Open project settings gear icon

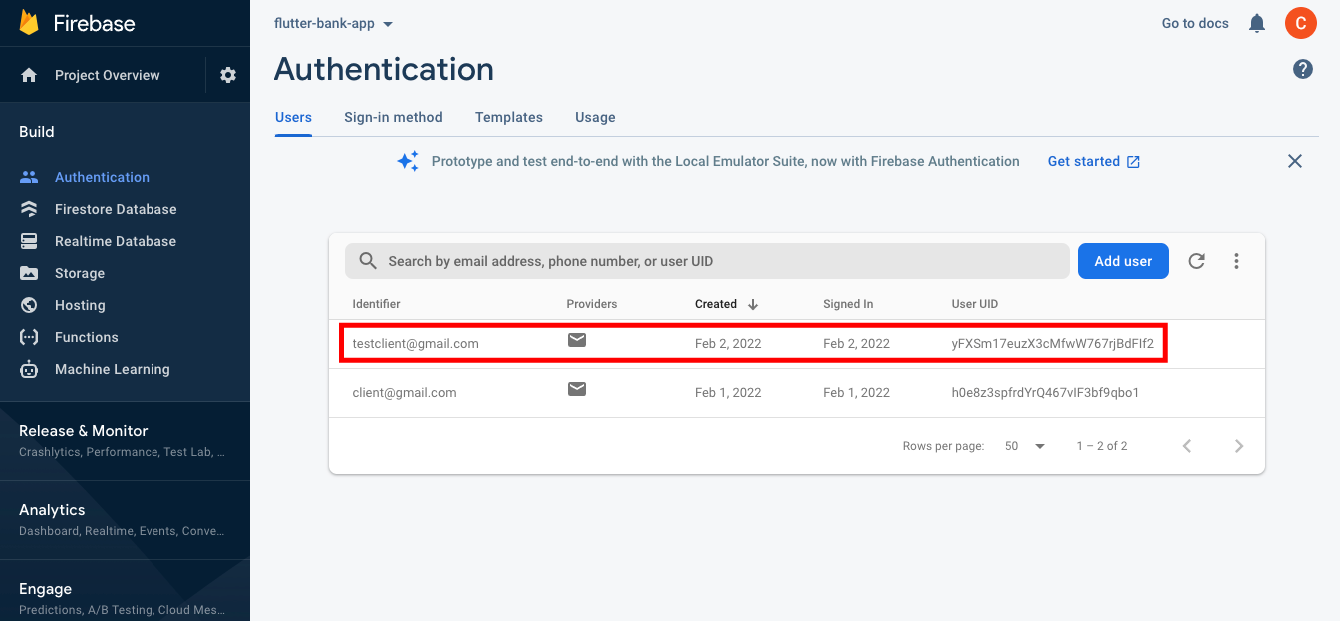pyautogui.click(x=228, y=75)
